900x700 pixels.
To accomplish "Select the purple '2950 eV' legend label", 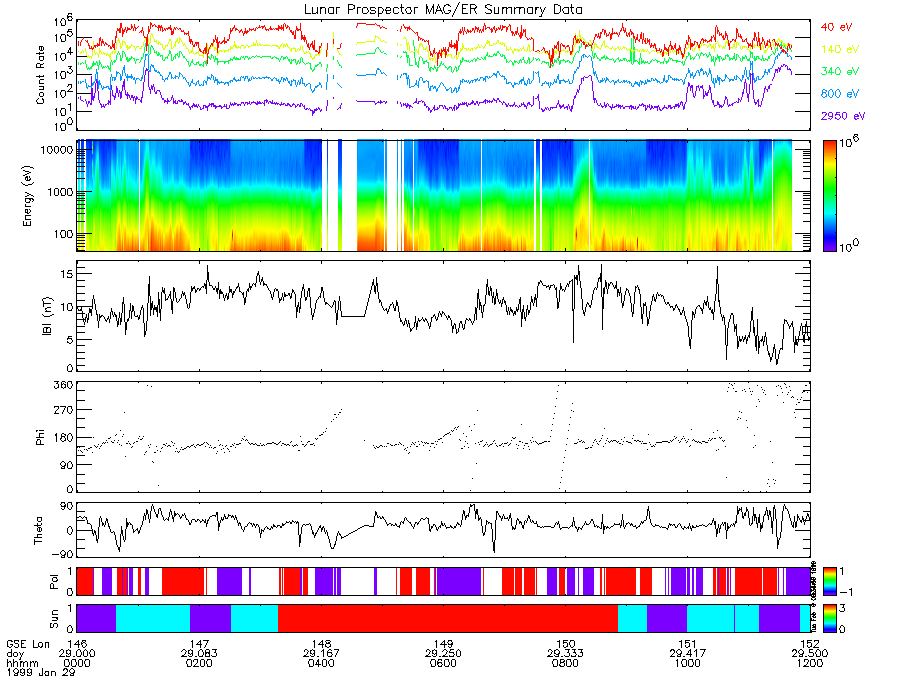I will click(x=843, y=116).
